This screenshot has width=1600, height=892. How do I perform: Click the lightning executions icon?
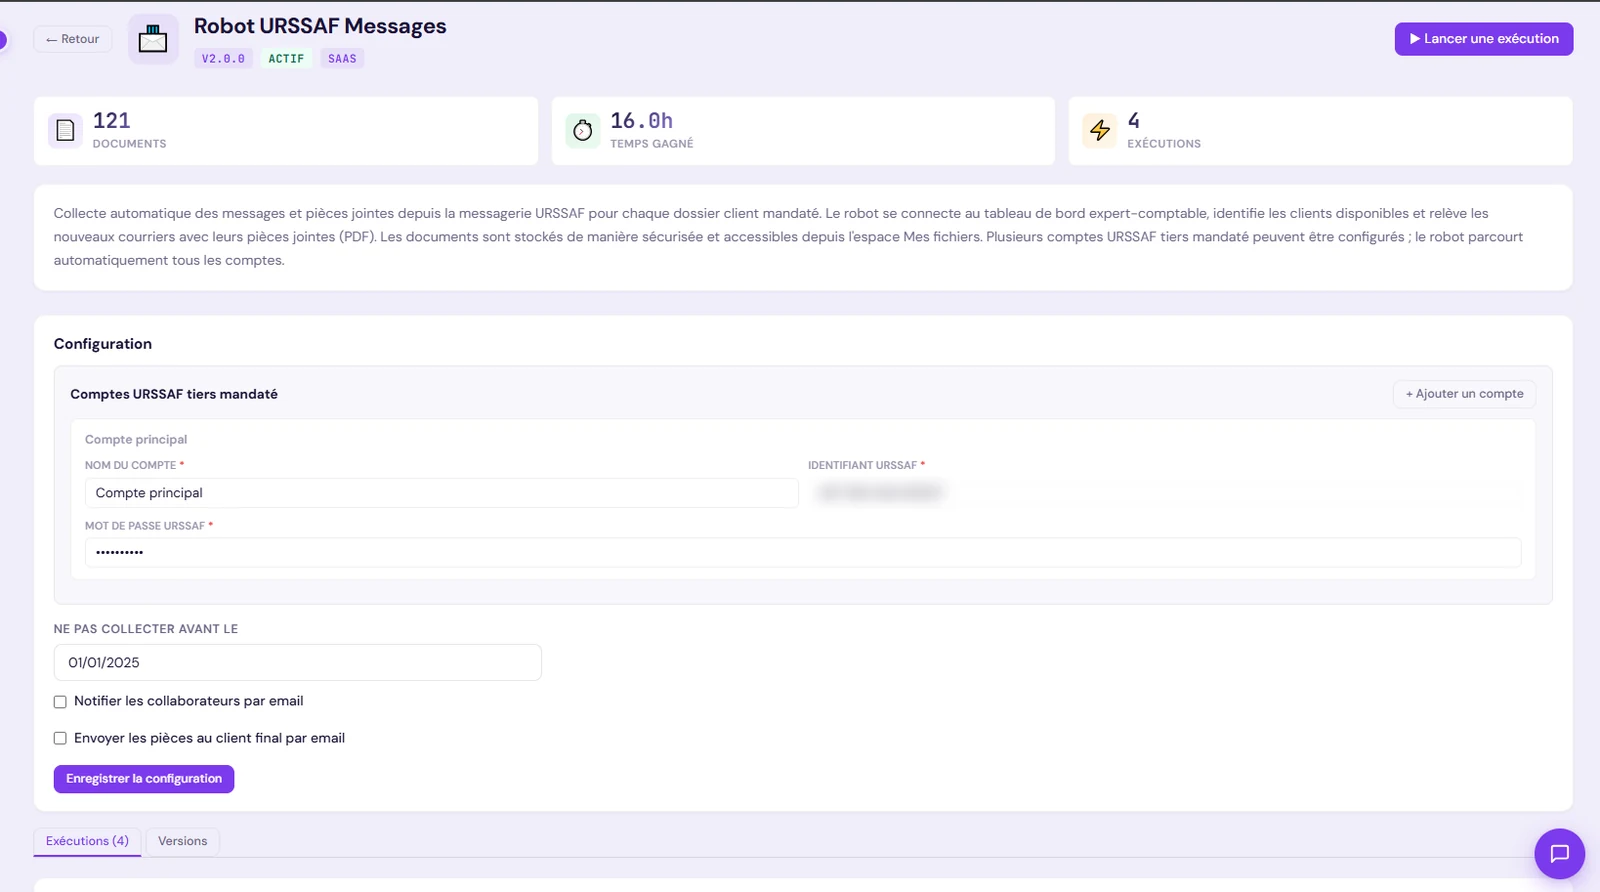click(x=1100, y=130)
